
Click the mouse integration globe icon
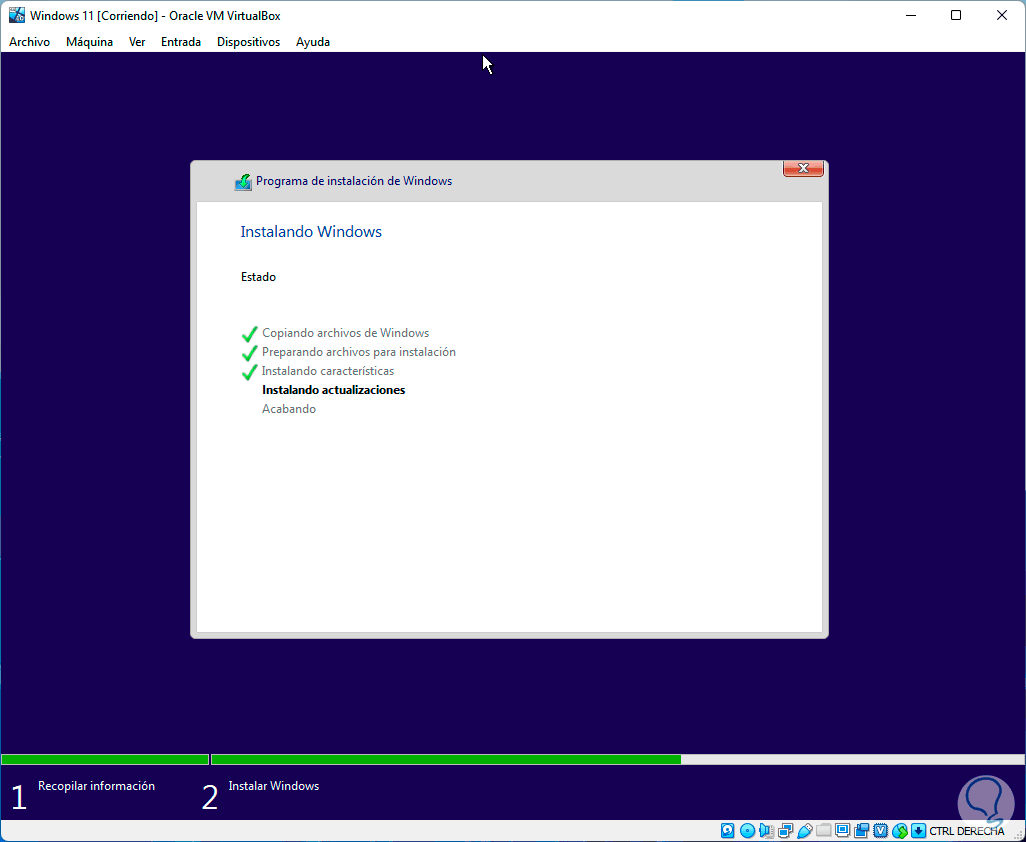[x=900, y=831]
